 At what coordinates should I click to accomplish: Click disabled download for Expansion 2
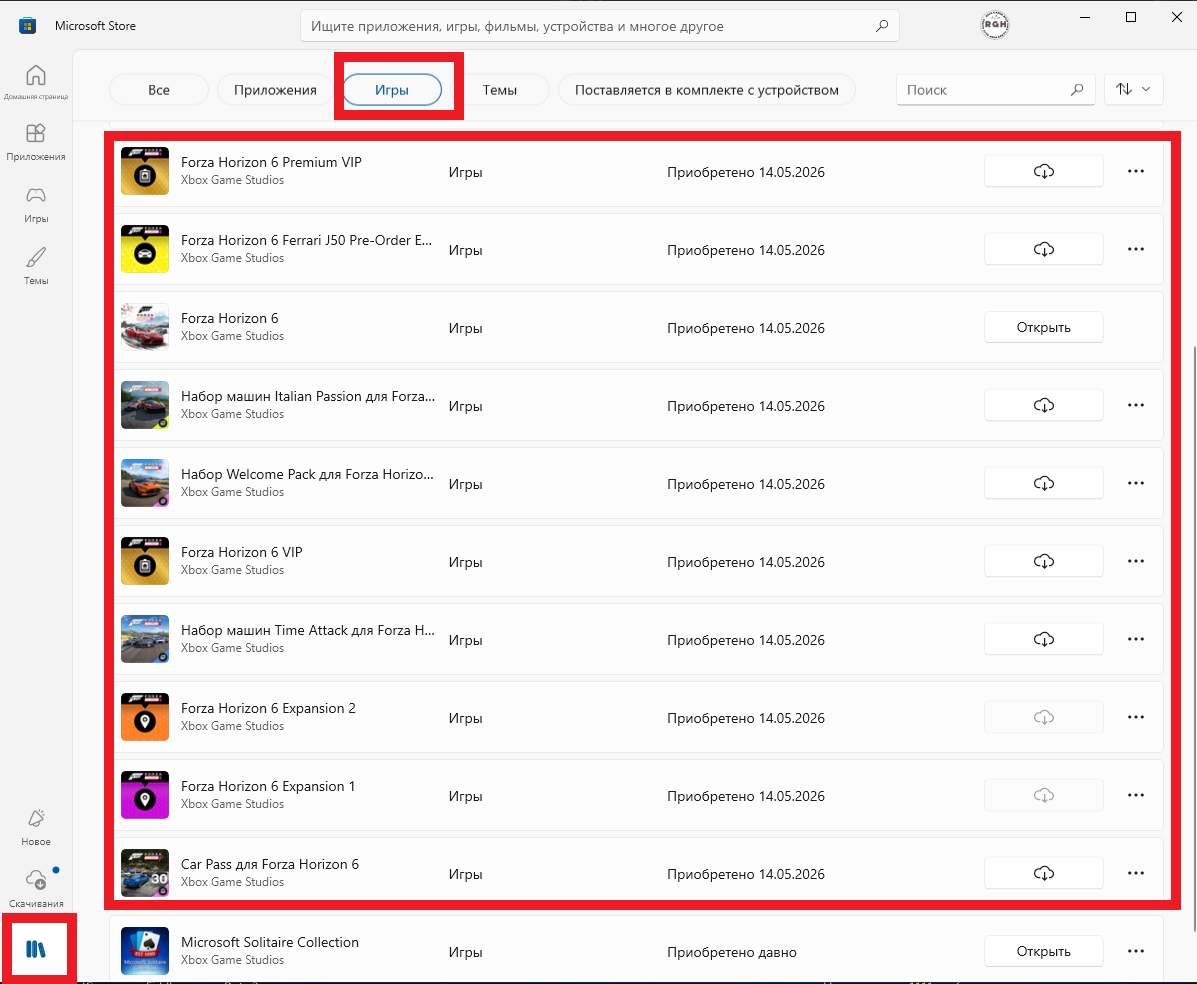click(x=1044, y=717)
